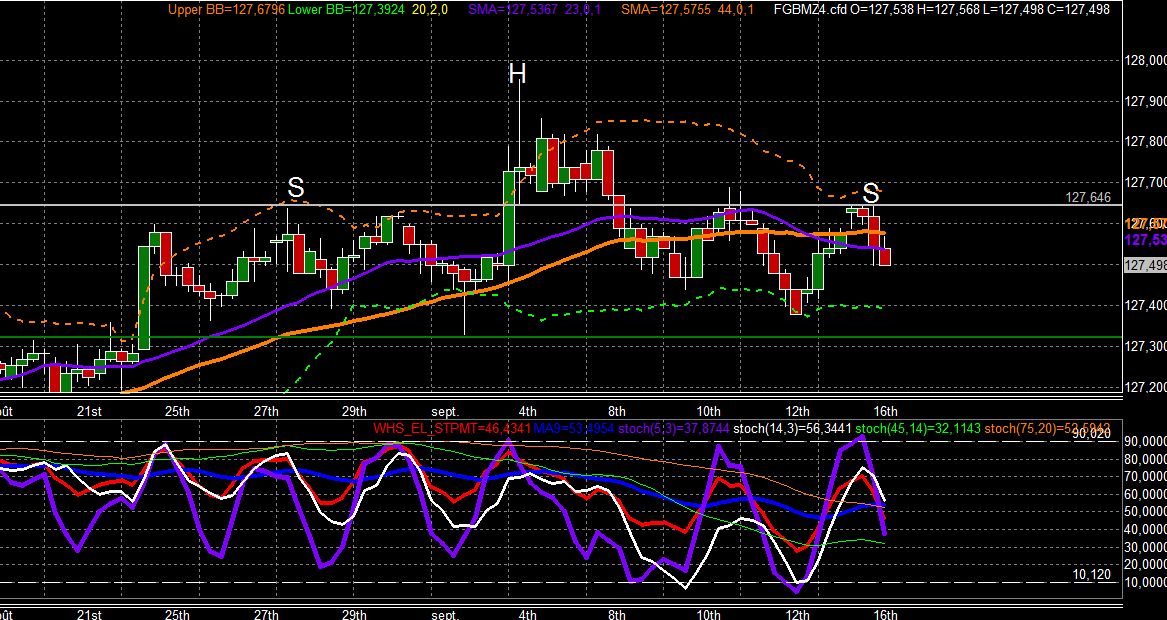The width and height of the screenshot is (1167, 620).
Task: Select the H head annotation on the chart
Action: [517, 74]
